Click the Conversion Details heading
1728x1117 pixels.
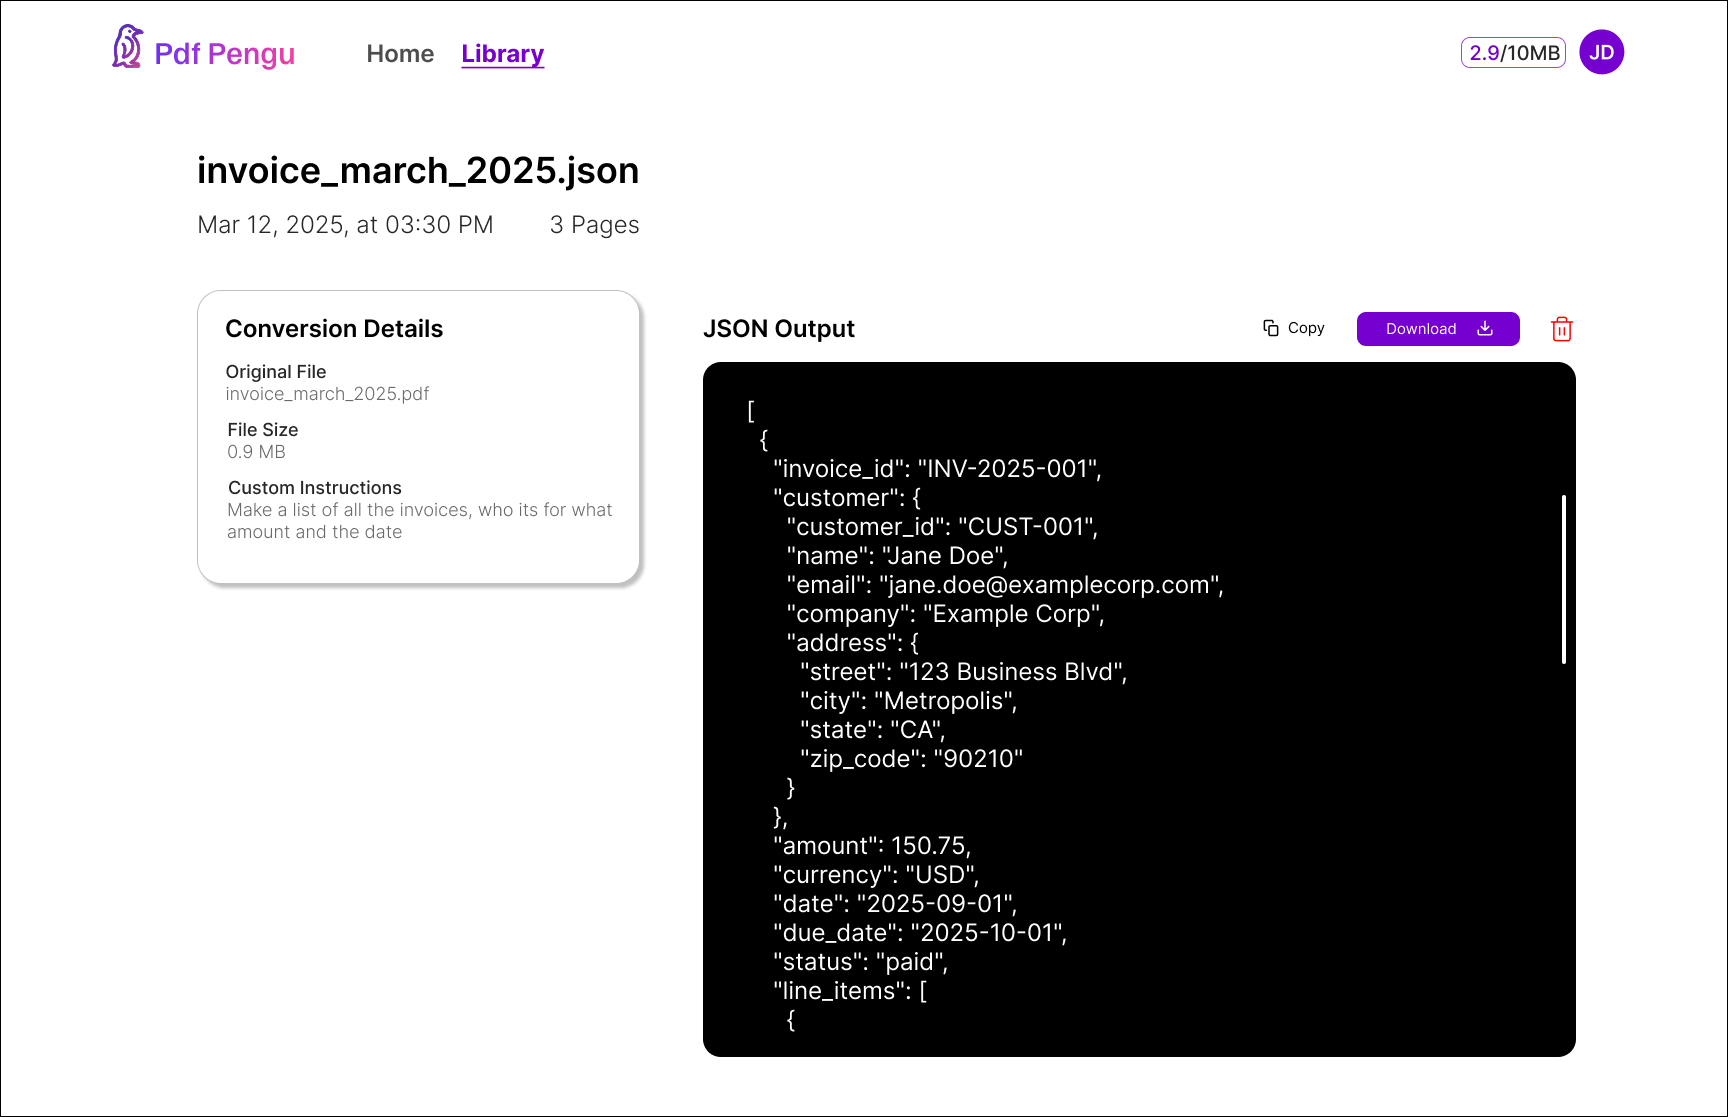pos(334,329)
